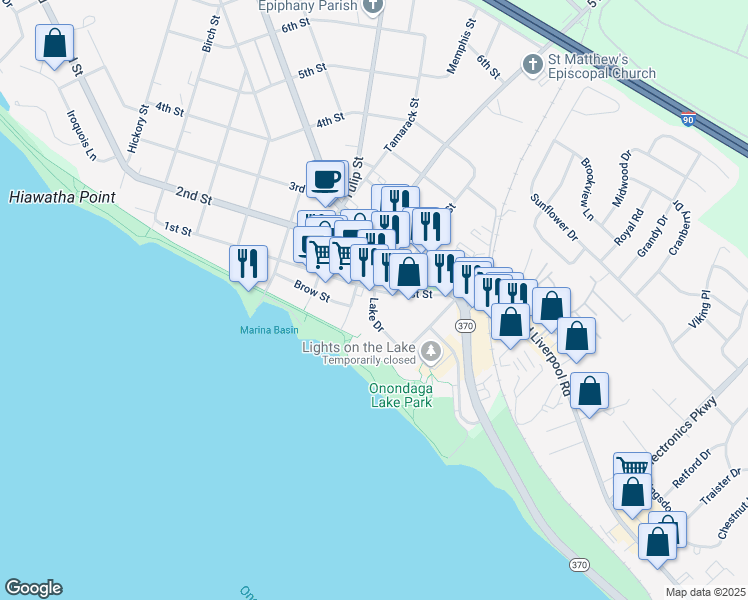Click the Hickory St street label

pyautogui.click(x=137, y=129)
